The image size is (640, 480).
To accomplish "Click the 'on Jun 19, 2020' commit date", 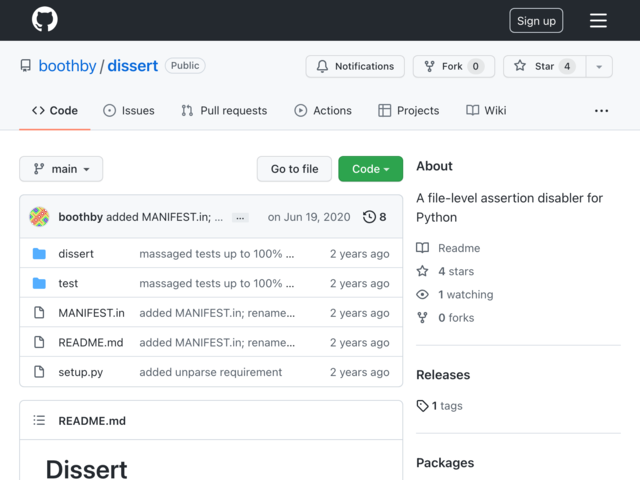I will (309, 217).
